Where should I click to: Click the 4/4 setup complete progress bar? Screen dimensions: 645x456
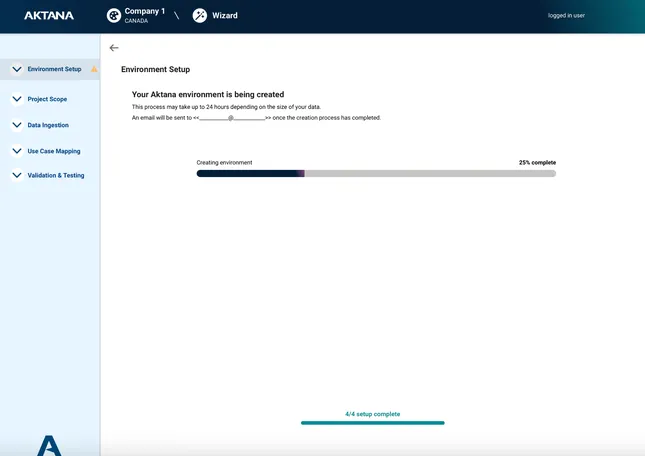(x=373, y=423)
